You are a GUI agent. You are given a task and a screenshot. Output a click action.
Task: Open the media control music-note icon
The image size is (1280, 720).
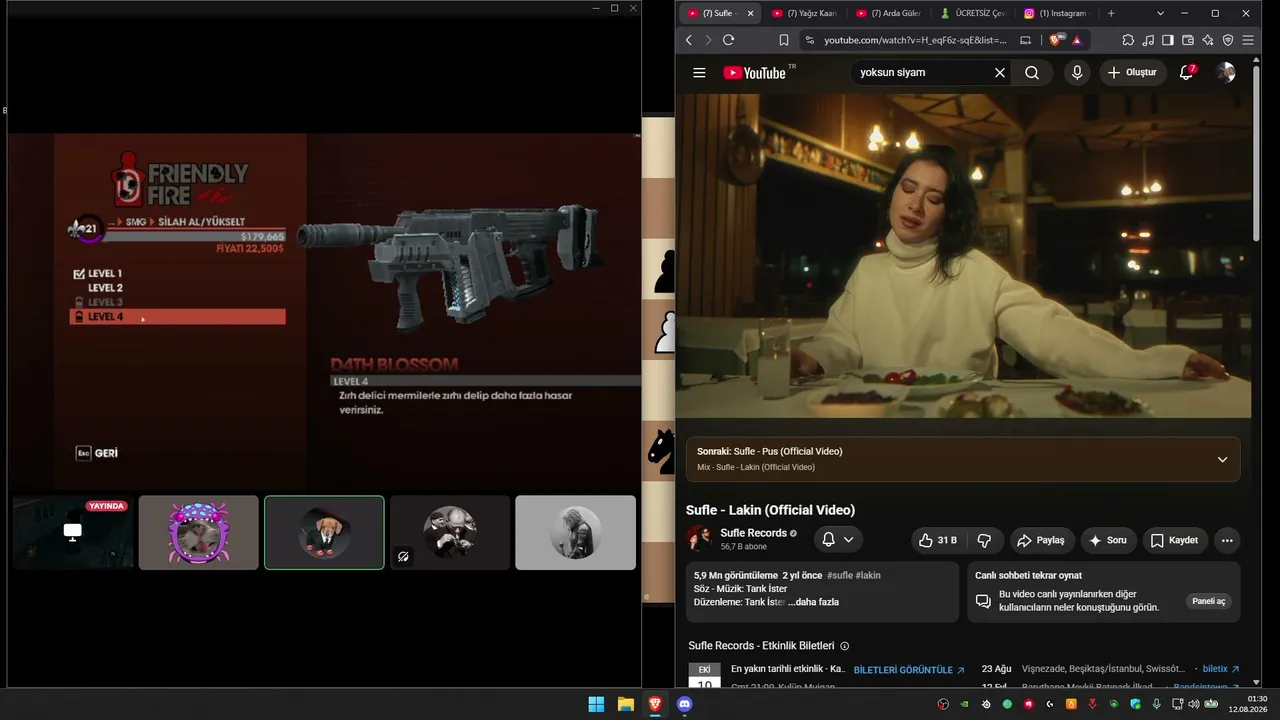pyautogui.click(x=1148, y=40)
